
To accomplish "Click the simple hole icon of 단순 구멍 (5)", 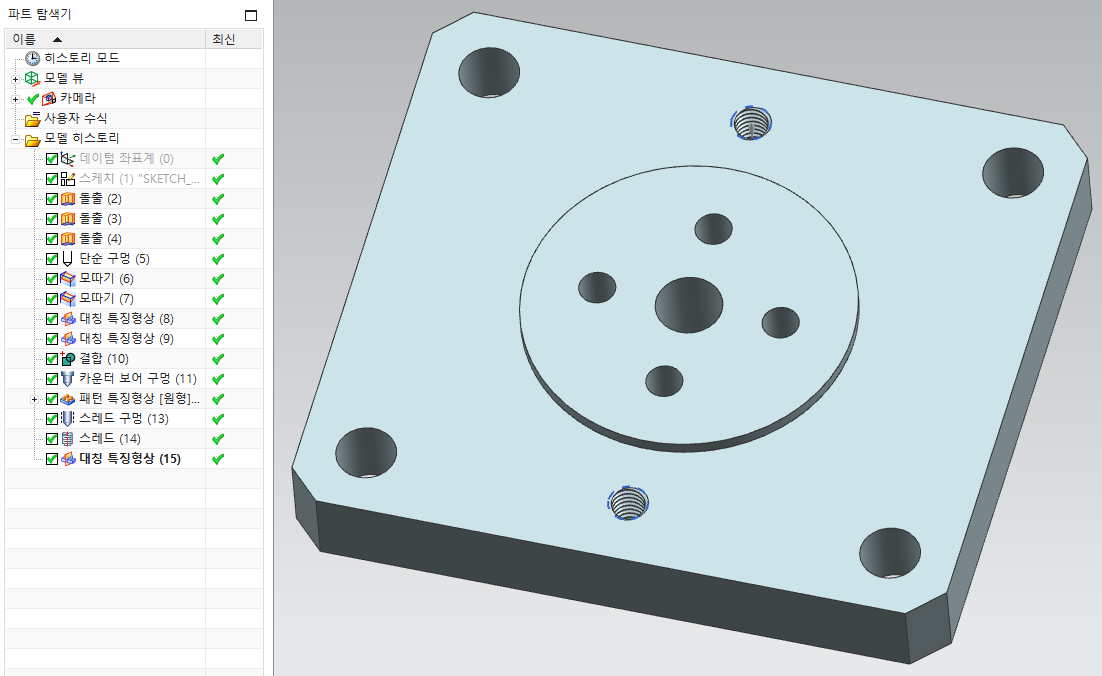I will pos(67,259).
